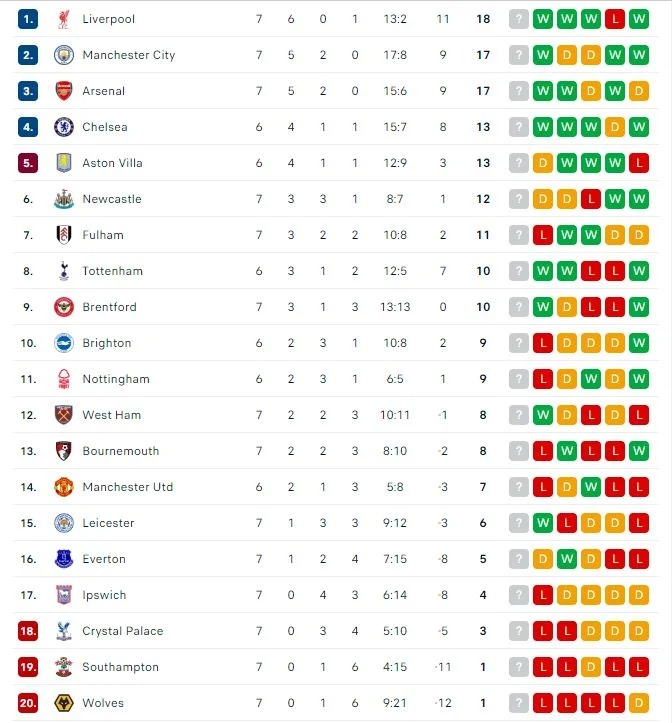Click the position 18 relegation rank badge
This screenshot has height=723, width=672.
[x=28, y=631]
